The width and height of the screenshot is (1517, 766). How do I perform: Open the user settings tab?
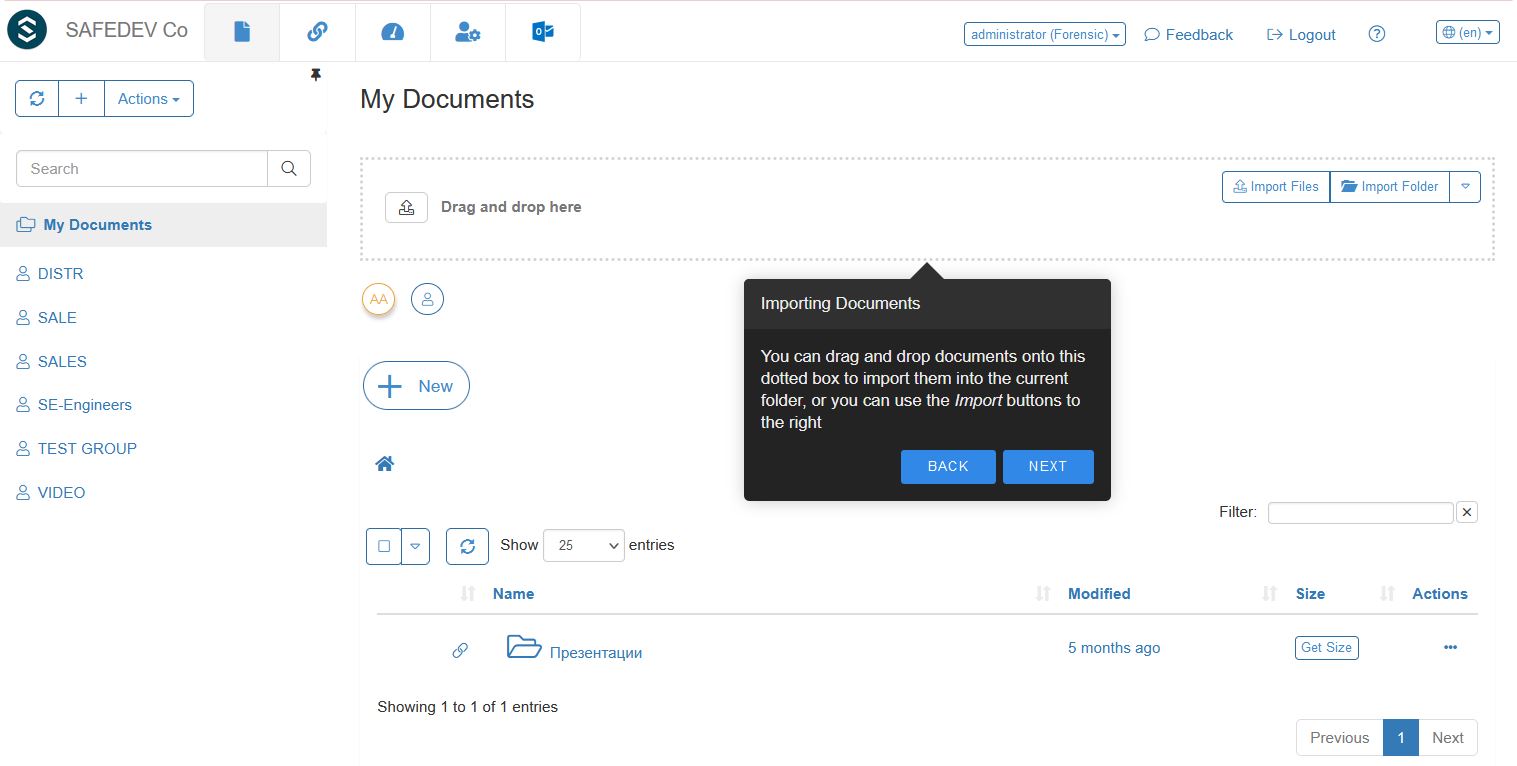point(468,32)
